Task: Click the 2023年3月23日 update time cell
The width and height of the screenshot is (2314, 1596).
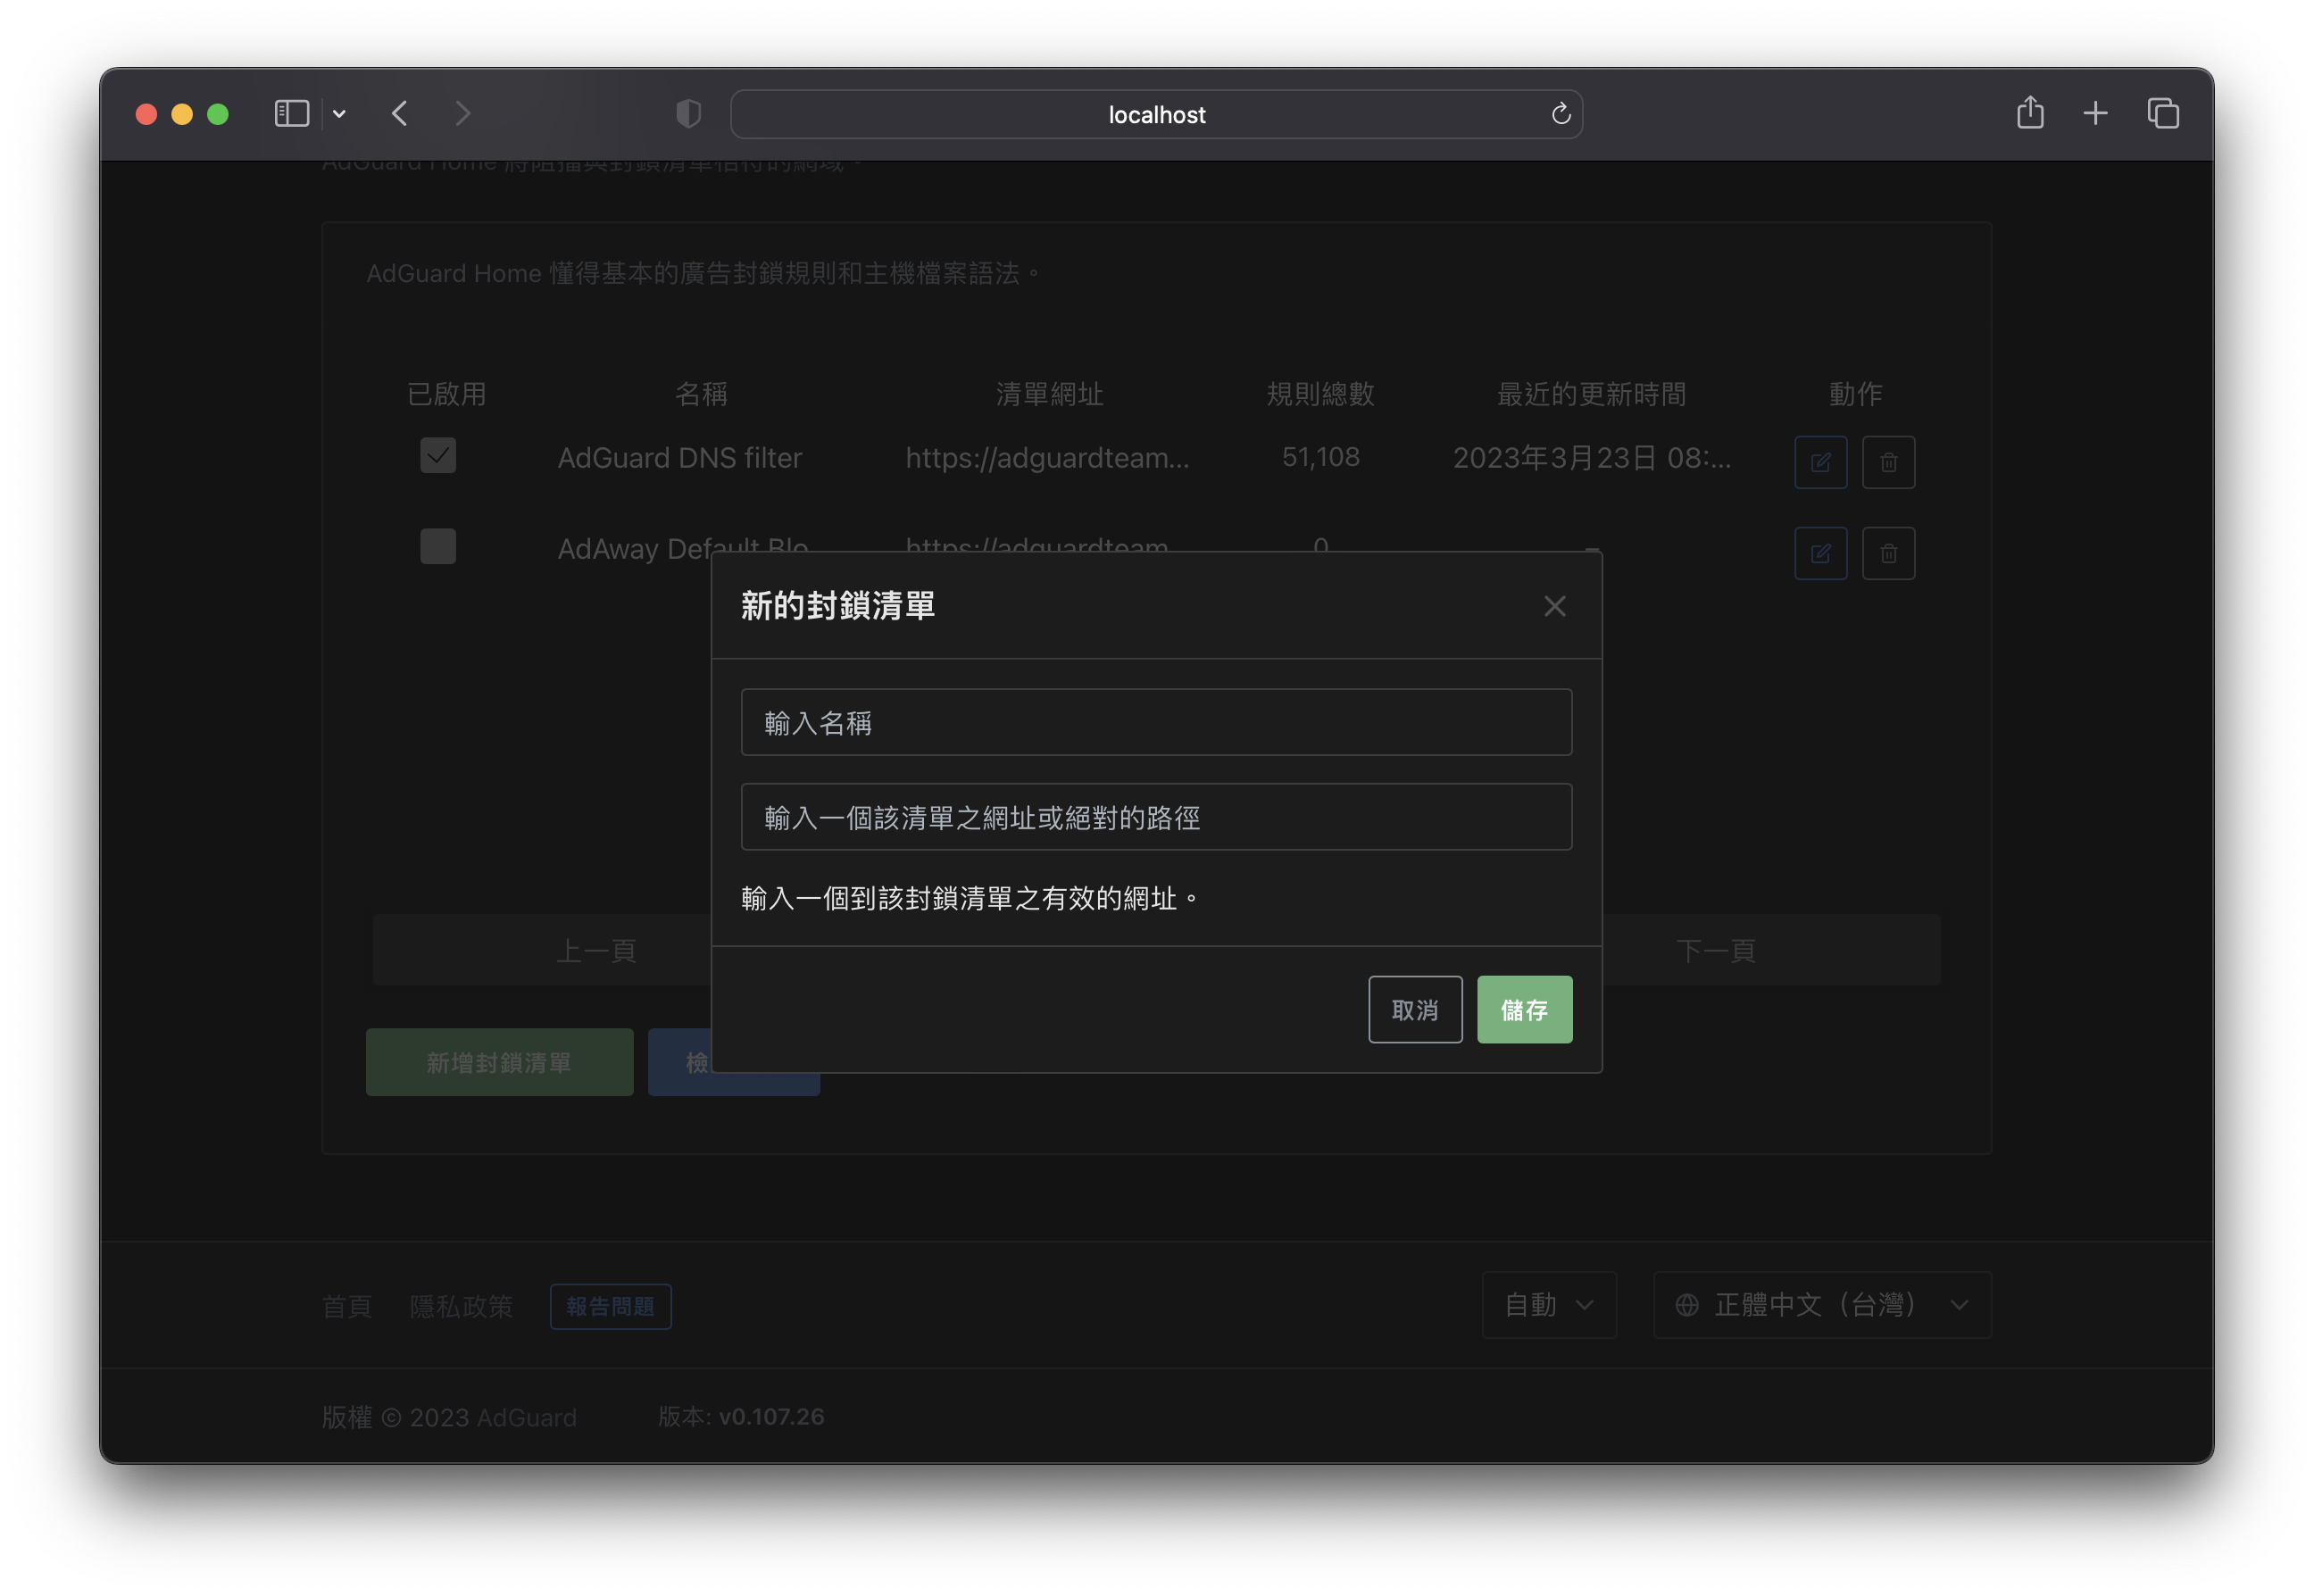Action: 1591,458
